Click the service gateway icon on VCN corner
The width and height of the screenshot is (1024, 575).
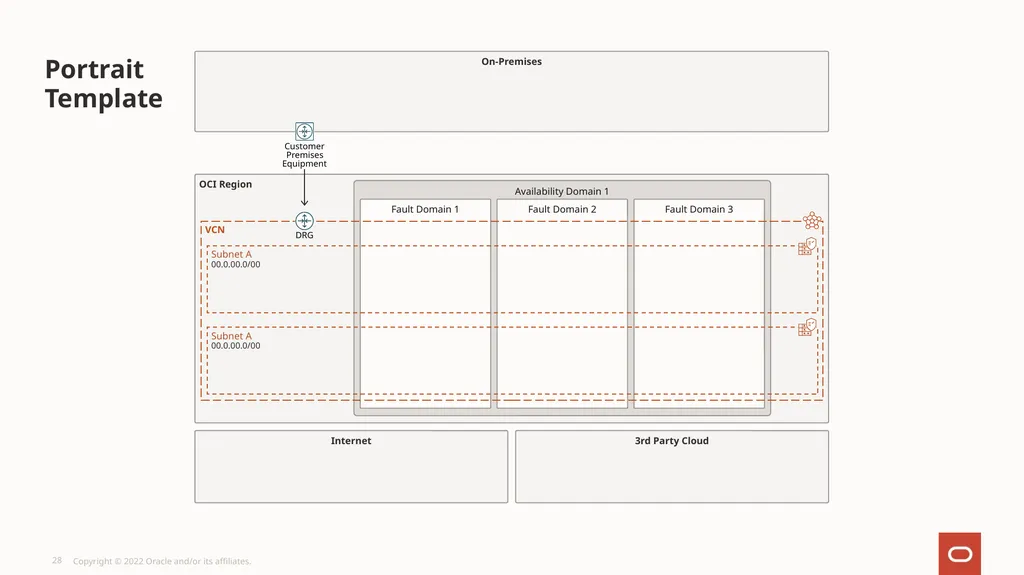pos(812,220)
